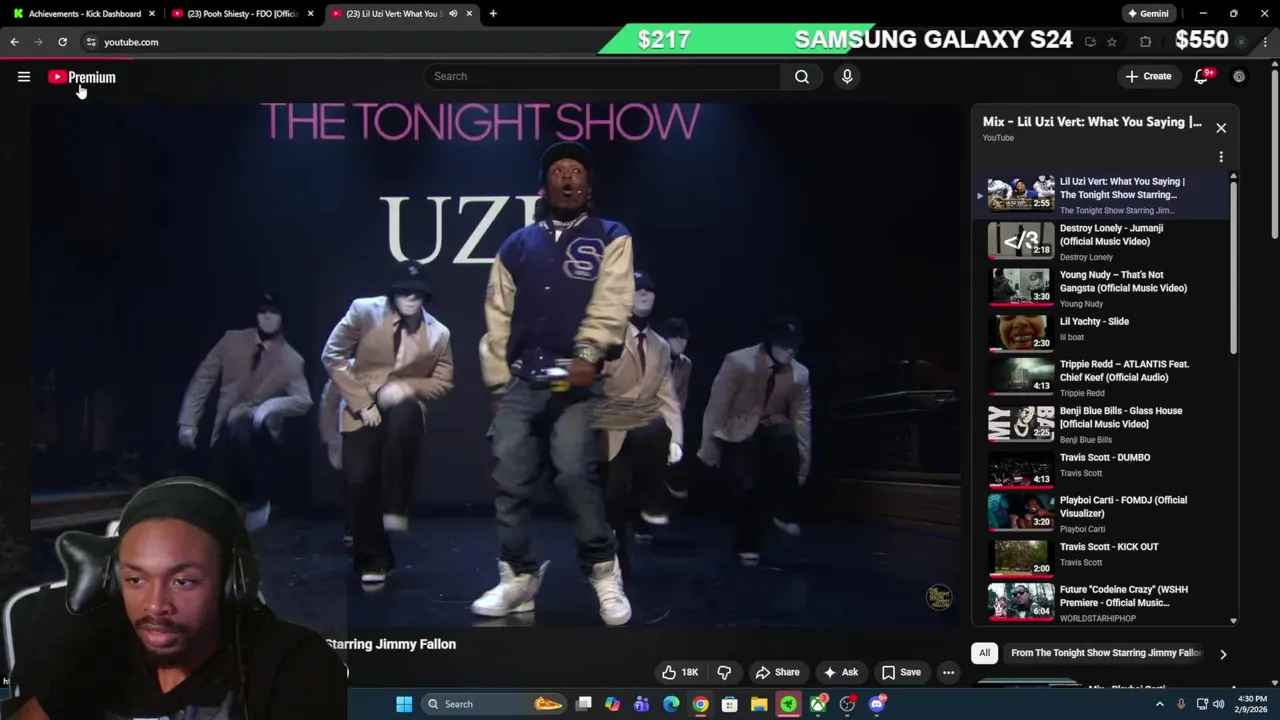This screenshot has height=720, width=1280.
Task: Play Young Nudy That's Not Gangsta video
Action: [1102, 288]
